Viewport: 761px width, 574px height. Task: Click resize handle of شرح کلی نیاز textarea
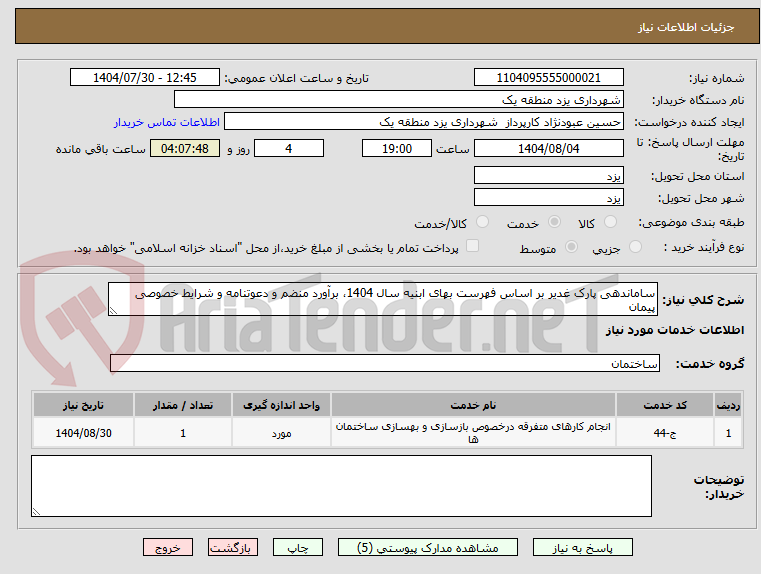[x=113, y=311]
